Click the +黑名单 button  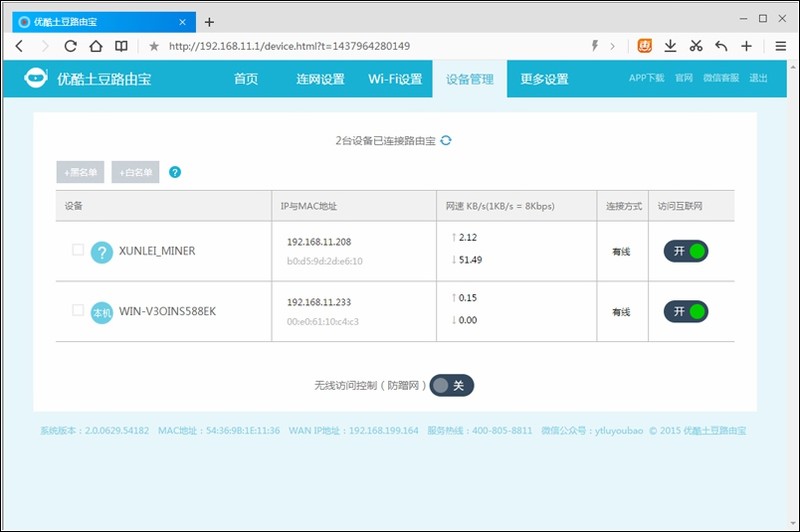click(80, 172)
